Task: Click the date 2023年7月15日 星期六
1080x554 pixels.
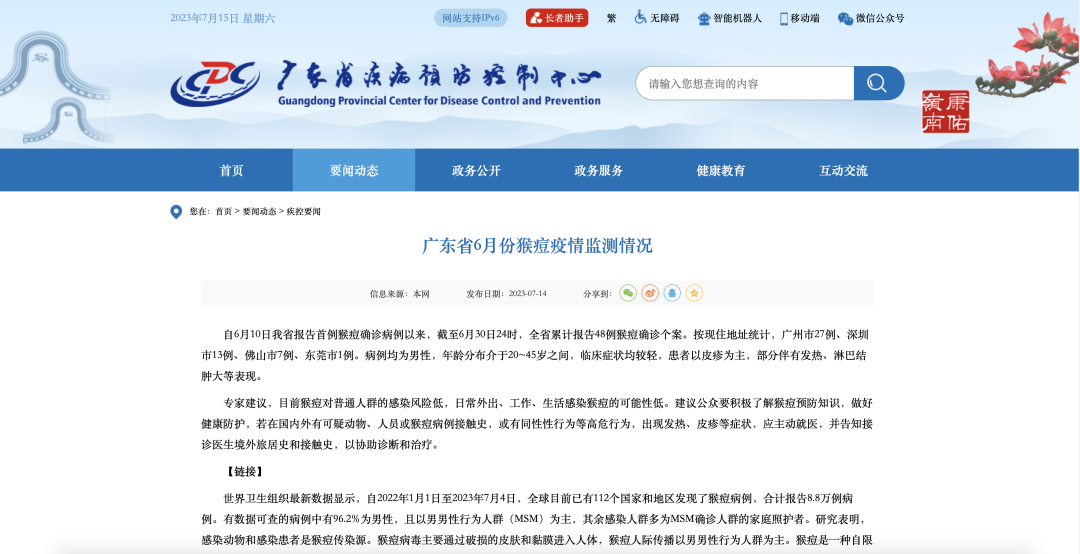Action: tap(222, 19)
